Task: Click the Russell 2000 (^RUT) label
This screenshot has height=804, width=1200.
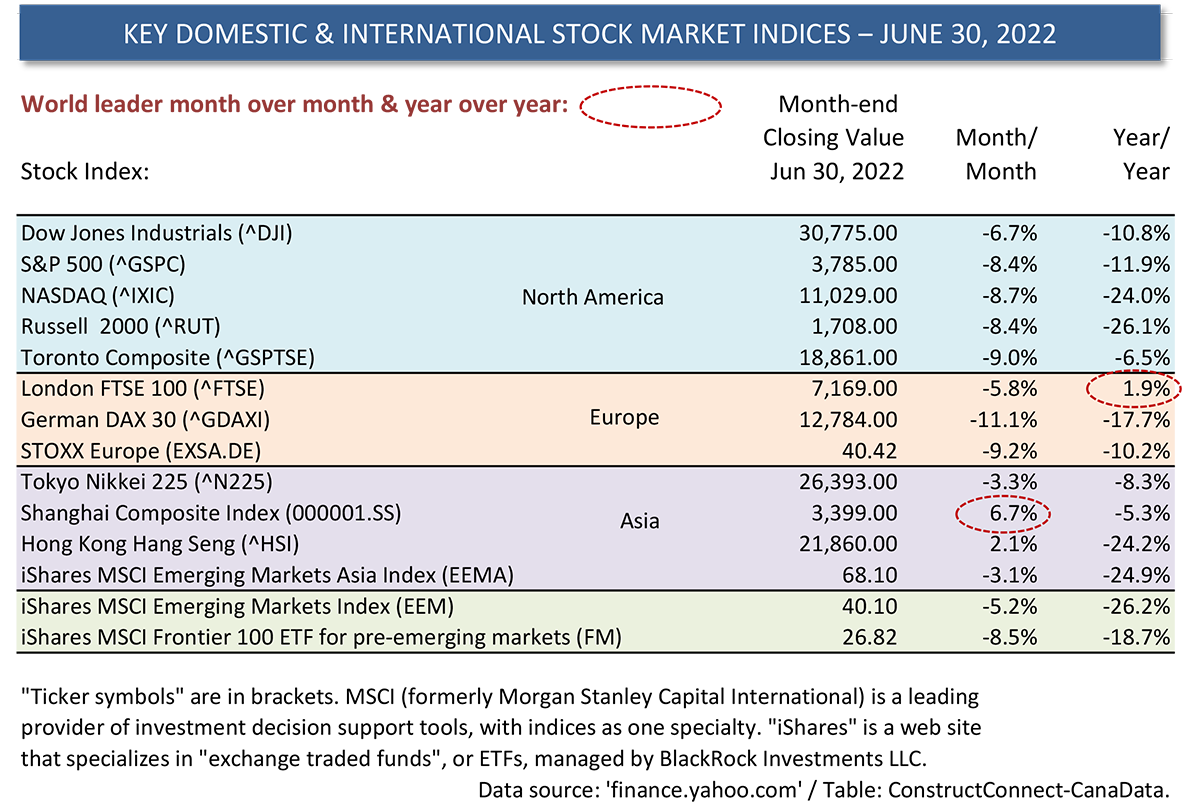Action: pyautogui.click(x=120, y=326)
